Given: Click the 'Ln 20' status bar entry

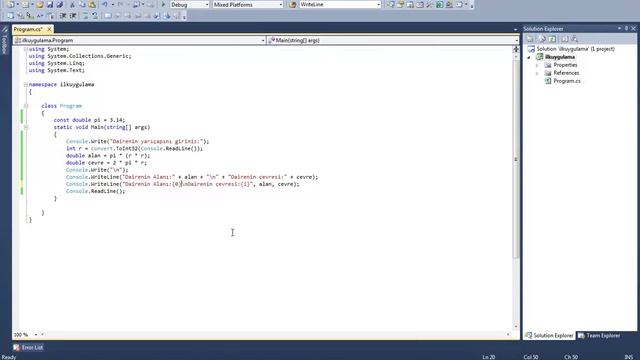Looking at the screenshot, I should tap(489, 357).
